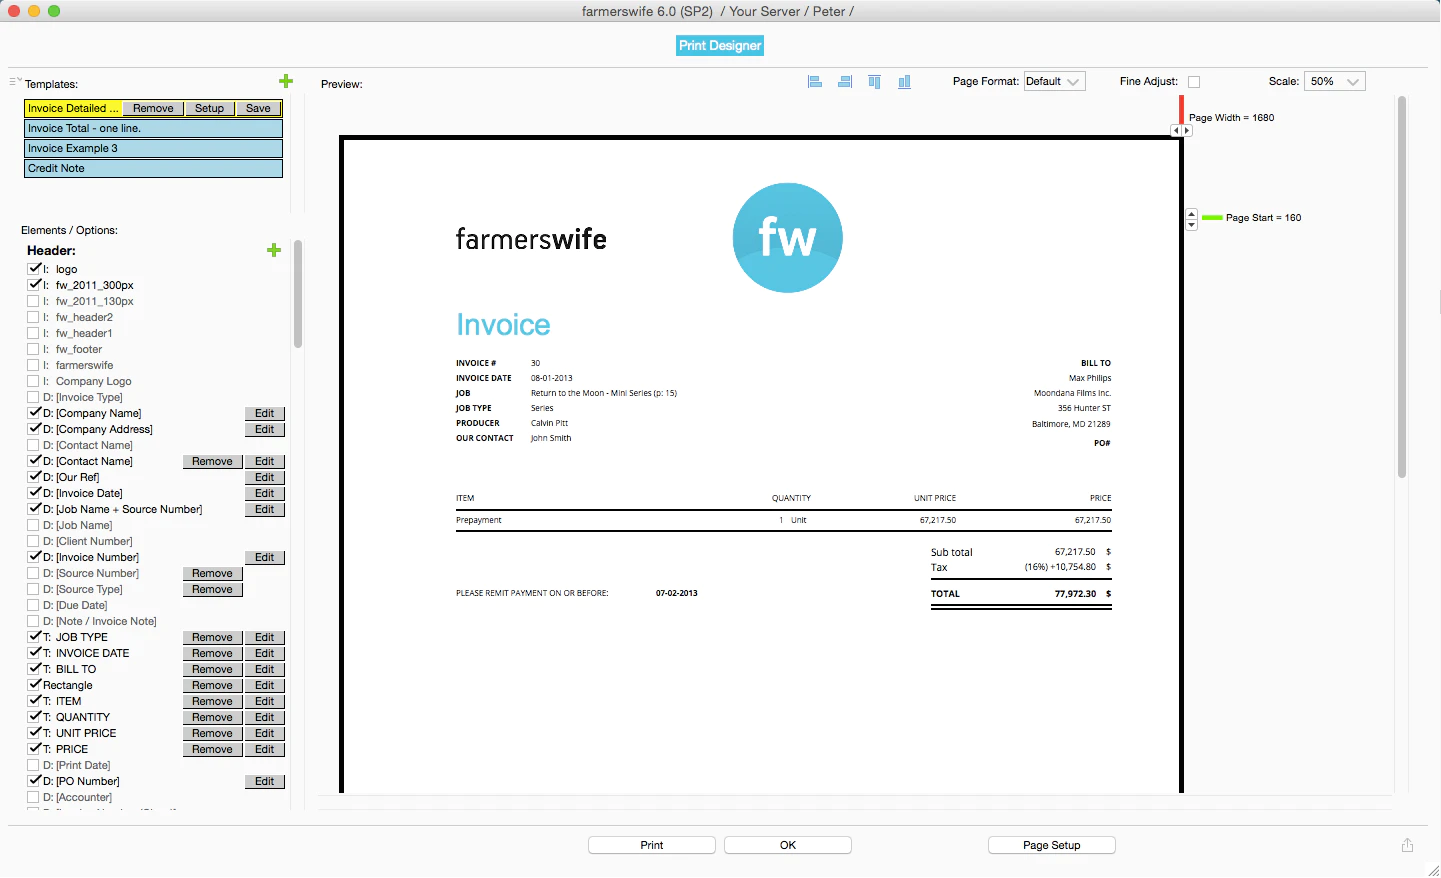Check the fw_header2 image element
This screenshot has height=878, width=1441.
click(34, 317)
